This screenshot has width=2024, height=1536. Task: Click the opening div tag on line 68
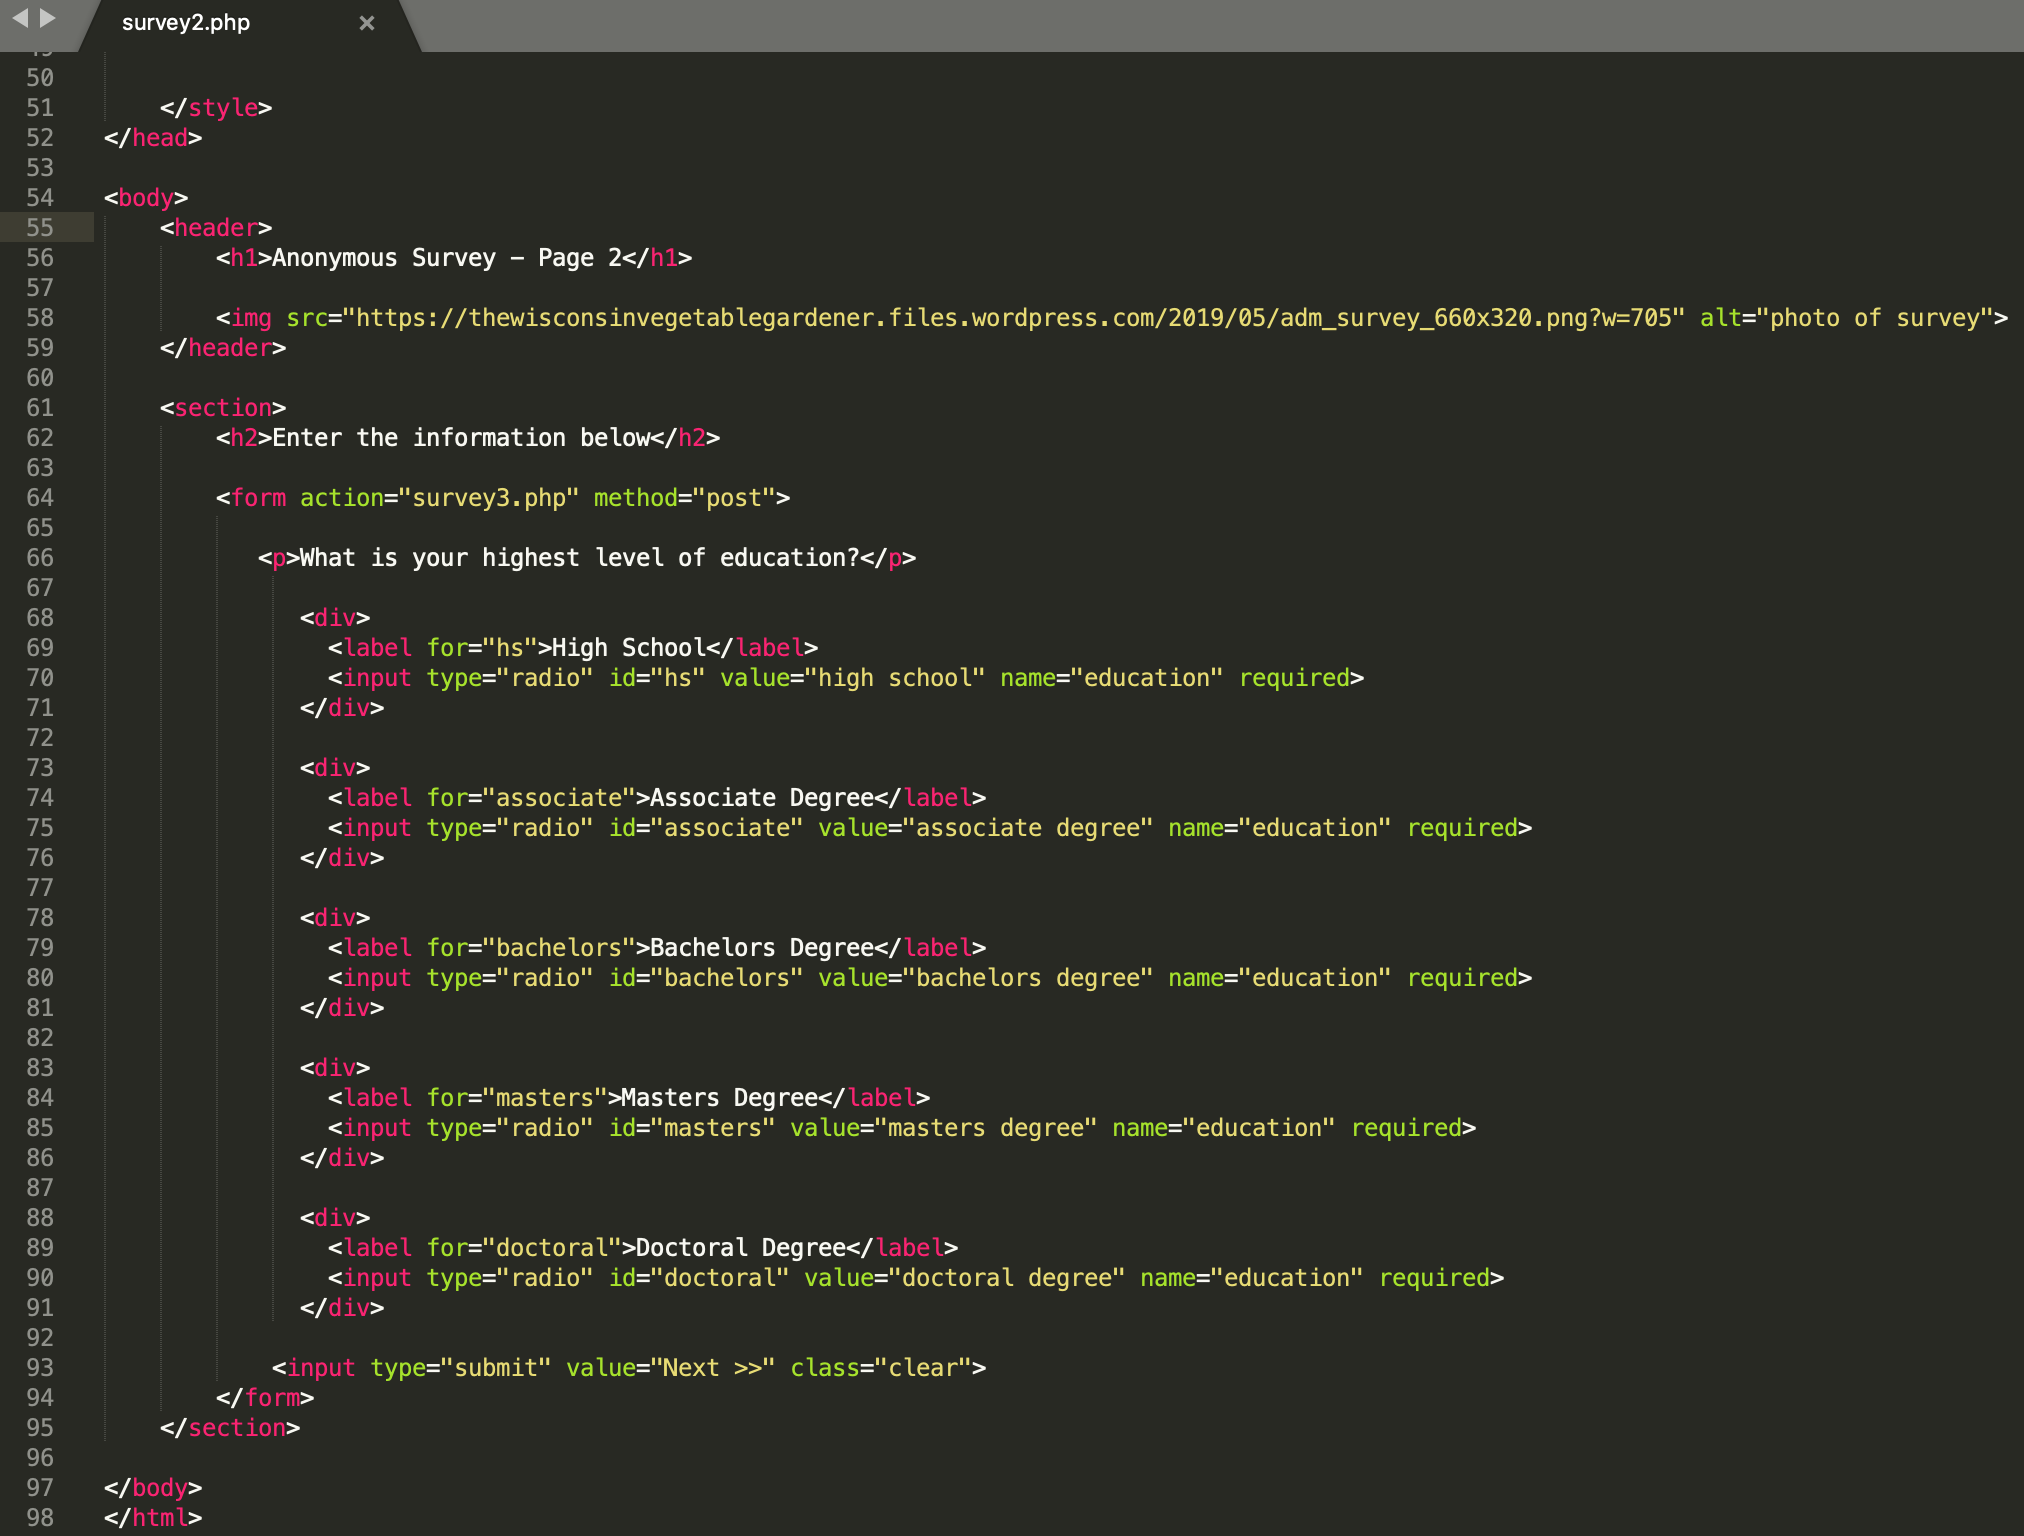tap(335, 618)
